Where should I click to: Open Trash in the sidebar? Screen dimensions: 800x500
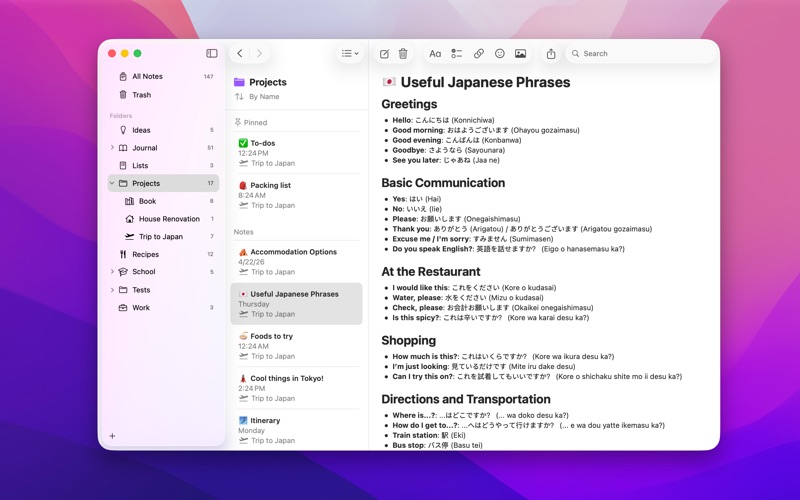163,95
